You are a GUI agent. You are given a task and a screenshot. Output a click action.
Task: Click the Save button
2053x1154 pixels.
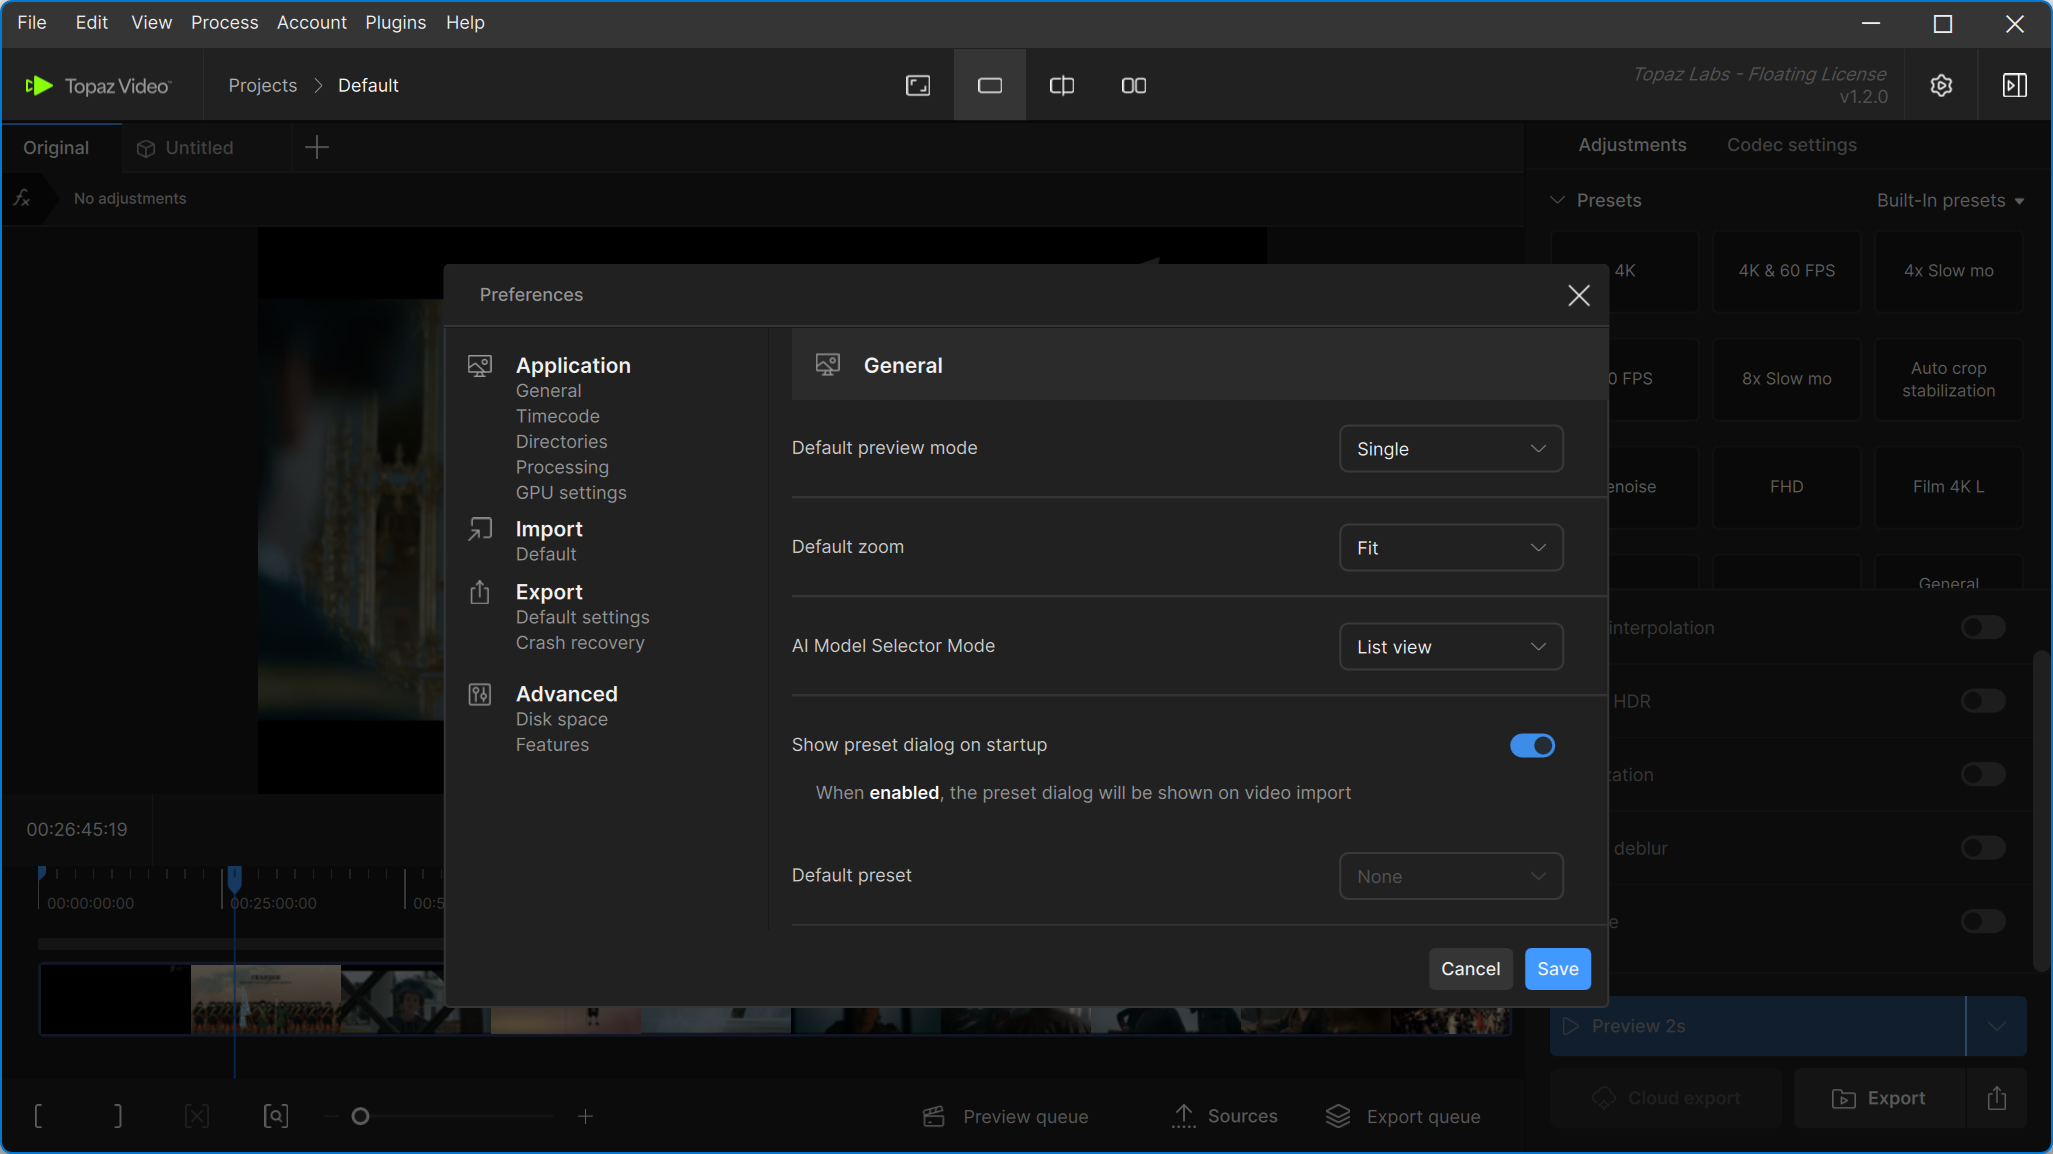pos(1557,969)
